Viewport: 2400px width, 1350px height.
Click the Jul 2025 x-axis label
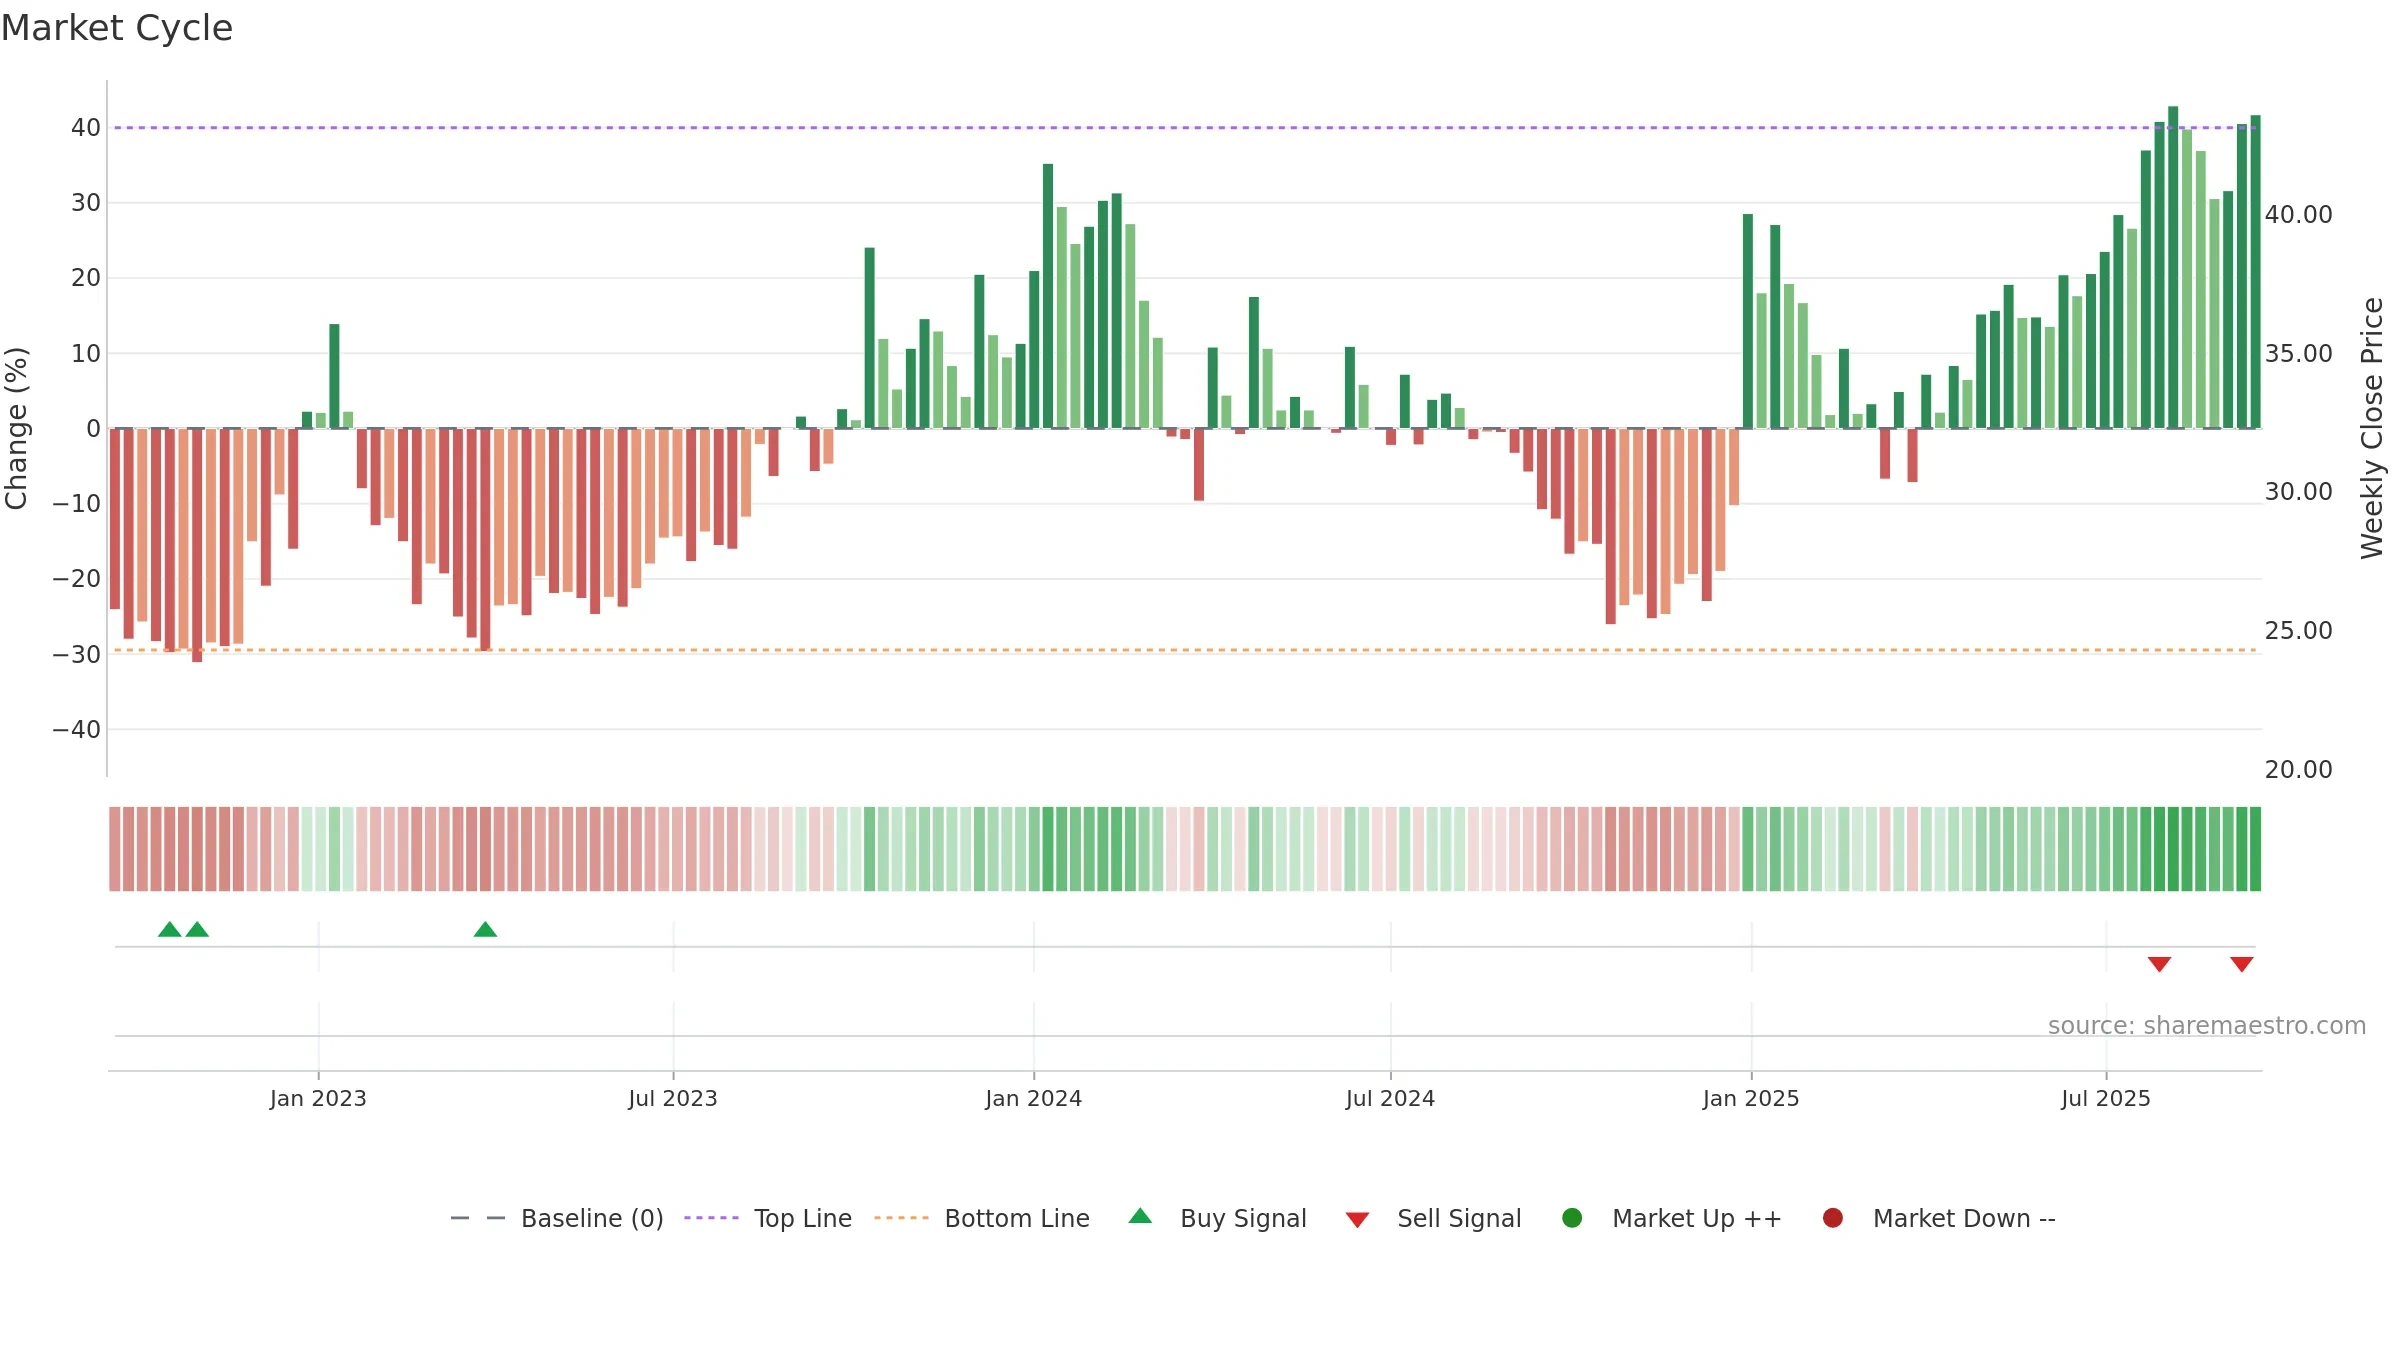pos(2105,1098)
